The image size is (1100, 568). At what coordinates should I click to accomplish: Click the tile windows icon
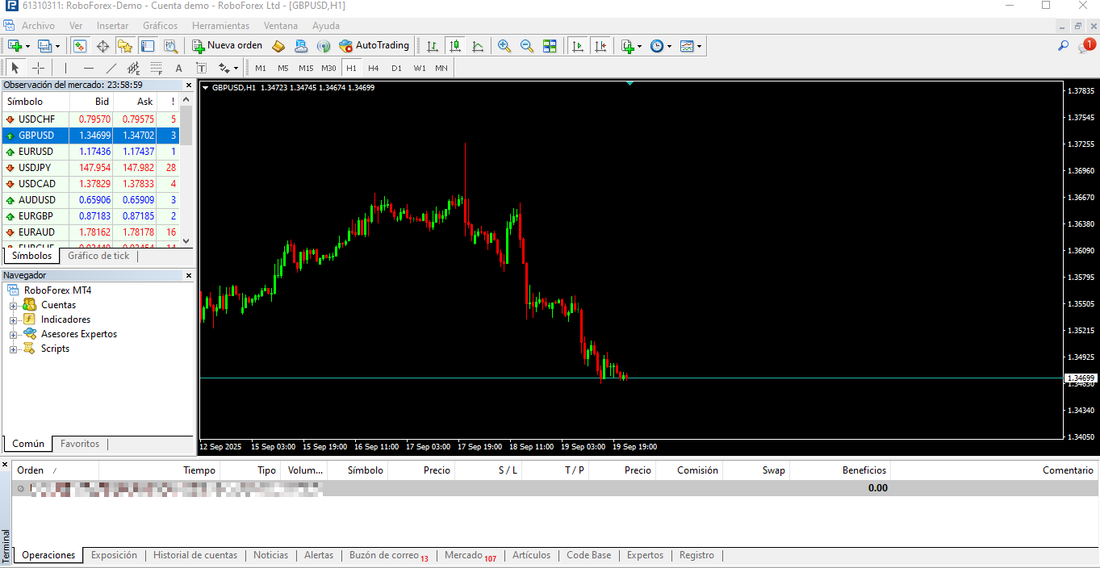[550, 46]
